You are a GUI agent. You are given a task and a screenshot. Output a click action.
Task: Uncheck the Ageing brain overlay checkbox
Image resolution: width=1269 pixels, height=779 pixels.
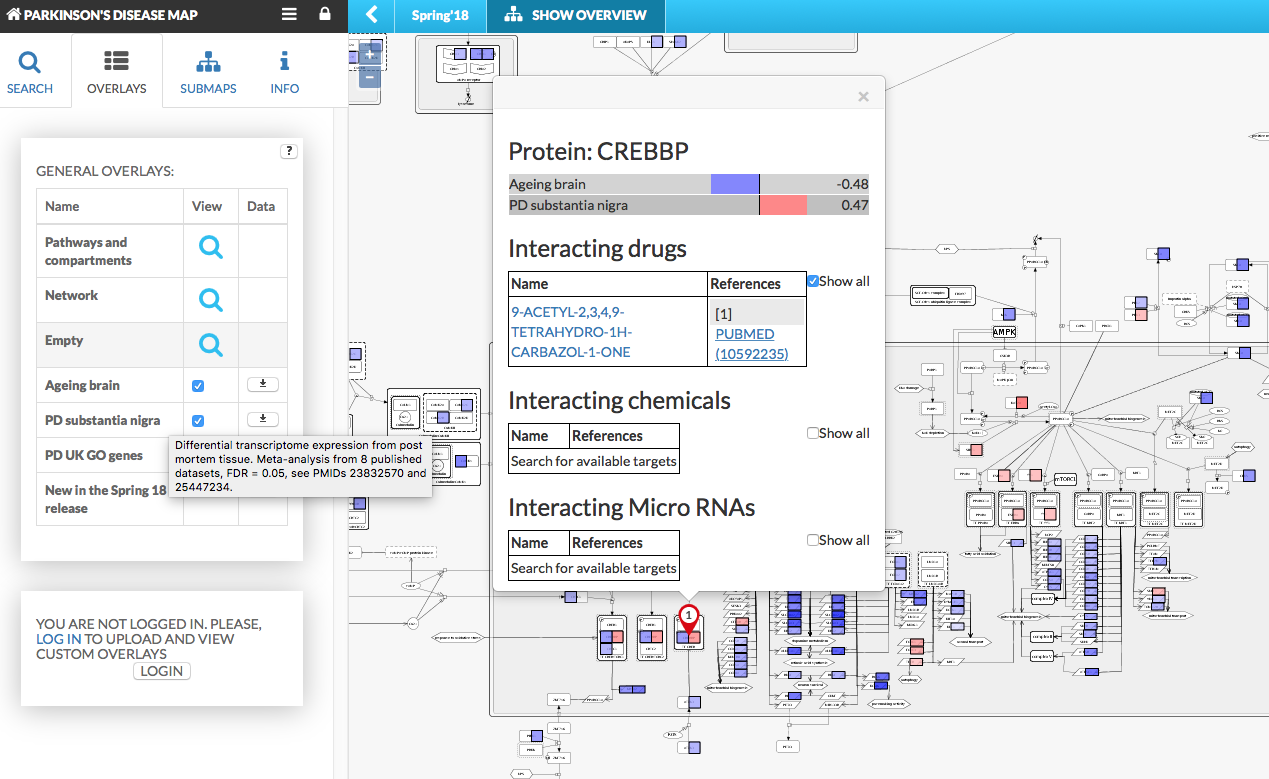point(198,386)
